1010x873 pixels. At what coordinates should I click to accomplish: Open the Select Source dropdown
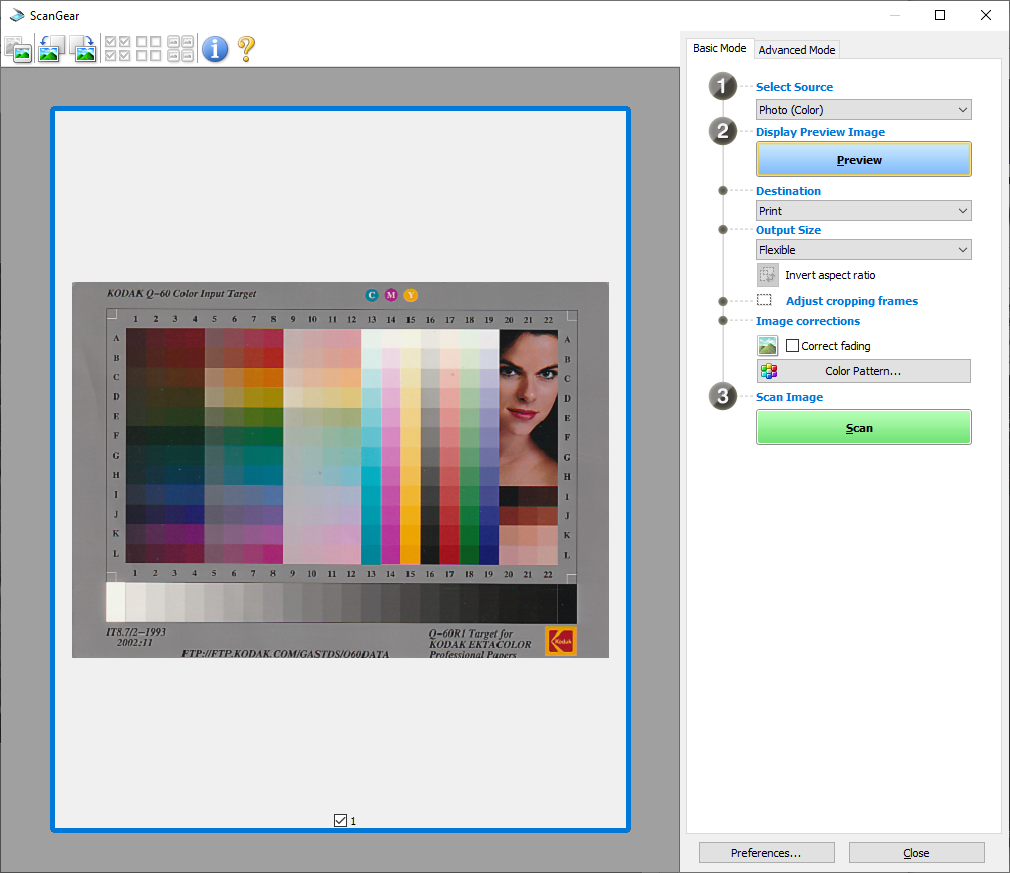click(863, 110)
